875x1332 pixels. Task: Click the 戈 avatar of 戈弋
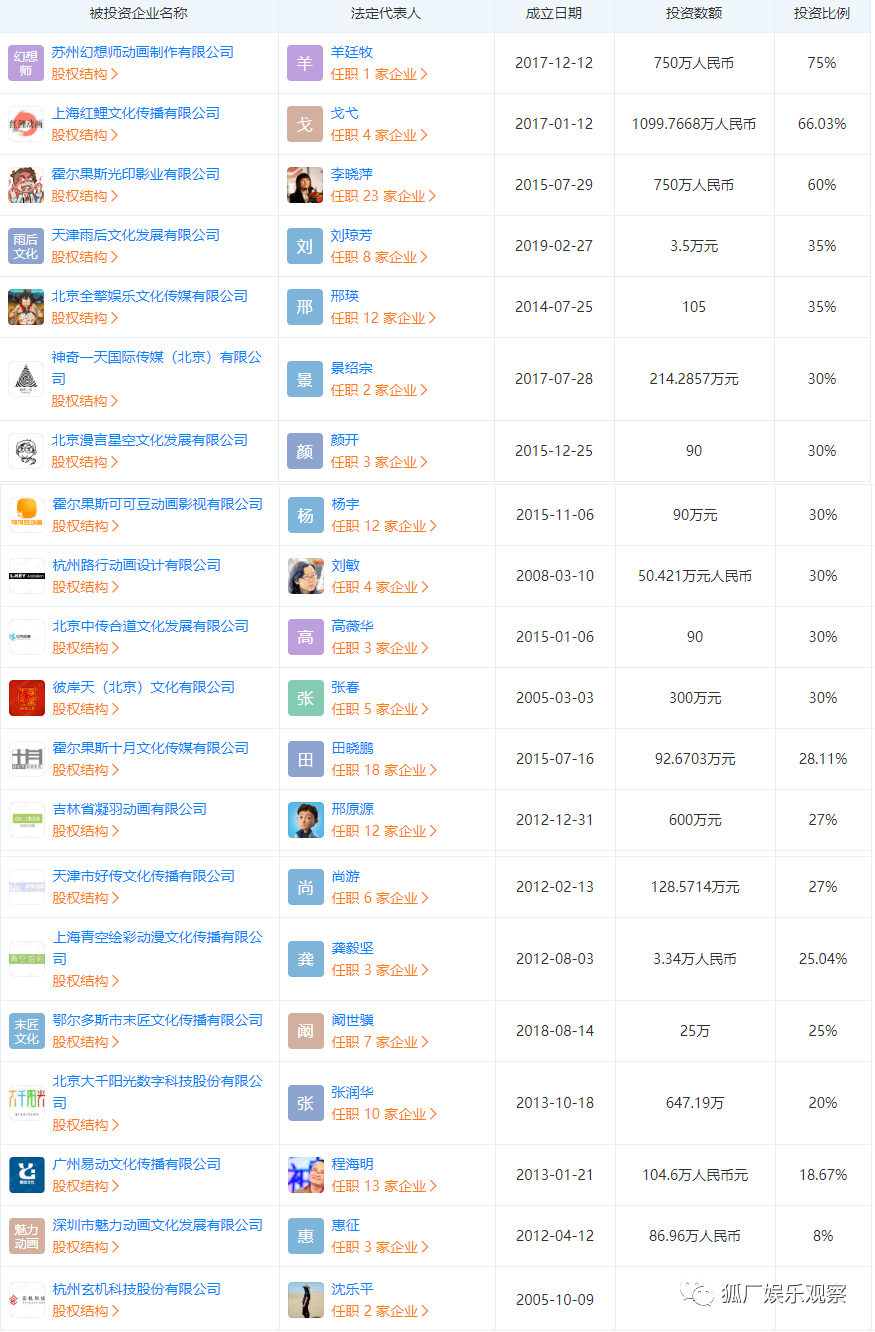305,124
